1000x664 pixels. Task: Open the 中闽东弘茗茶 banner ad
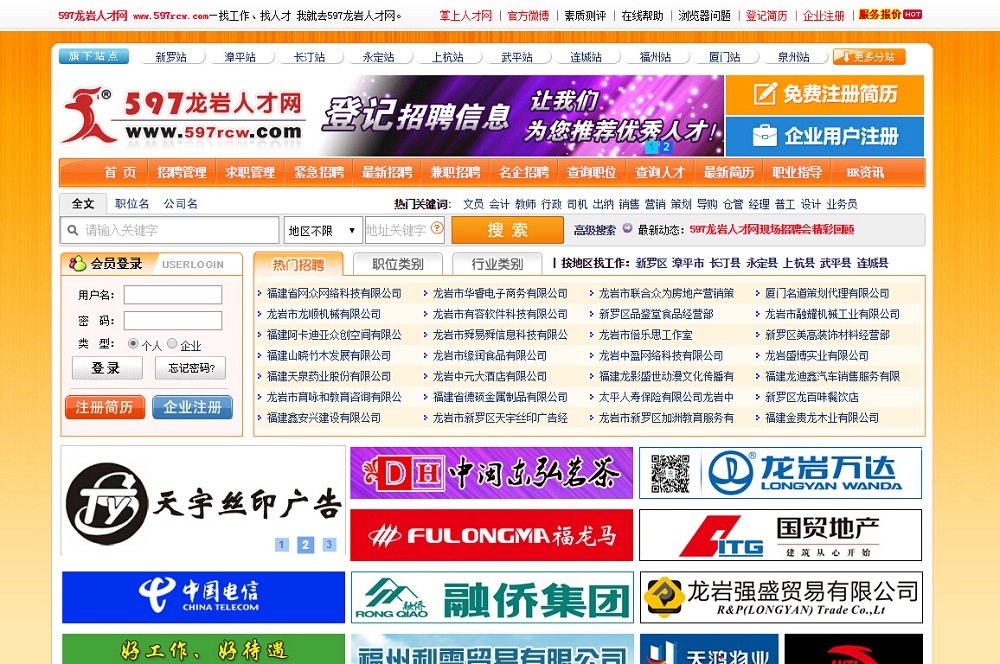tap(491, 473)
